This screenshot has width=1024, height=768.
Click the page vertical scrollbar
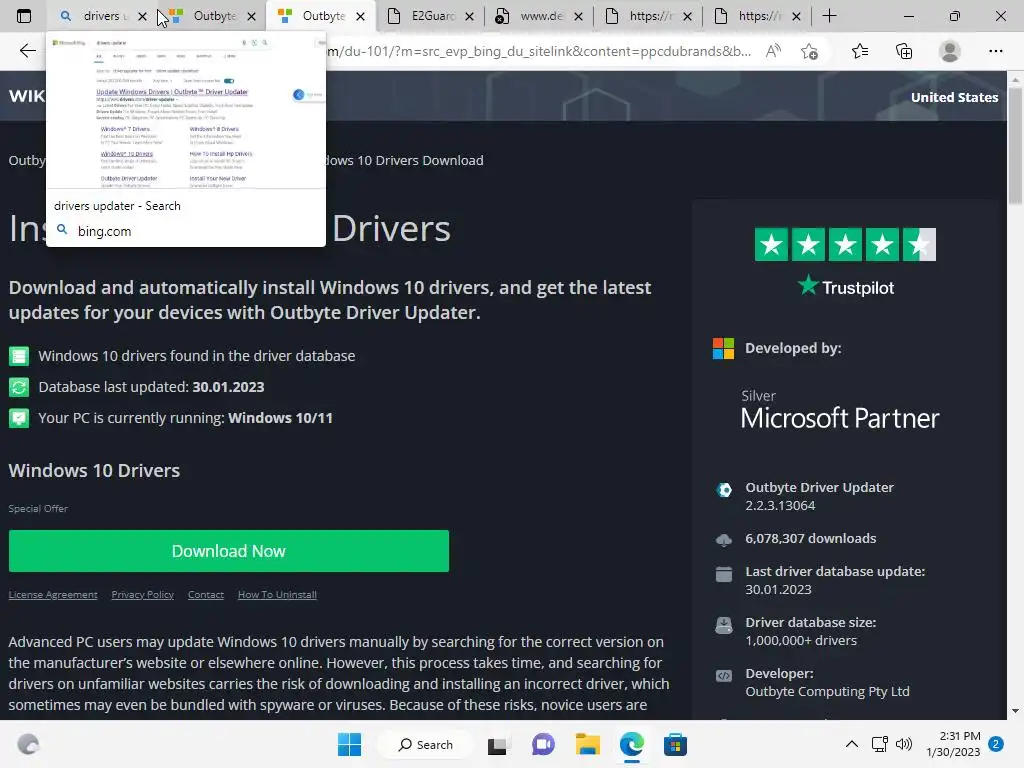(1015, 145)
